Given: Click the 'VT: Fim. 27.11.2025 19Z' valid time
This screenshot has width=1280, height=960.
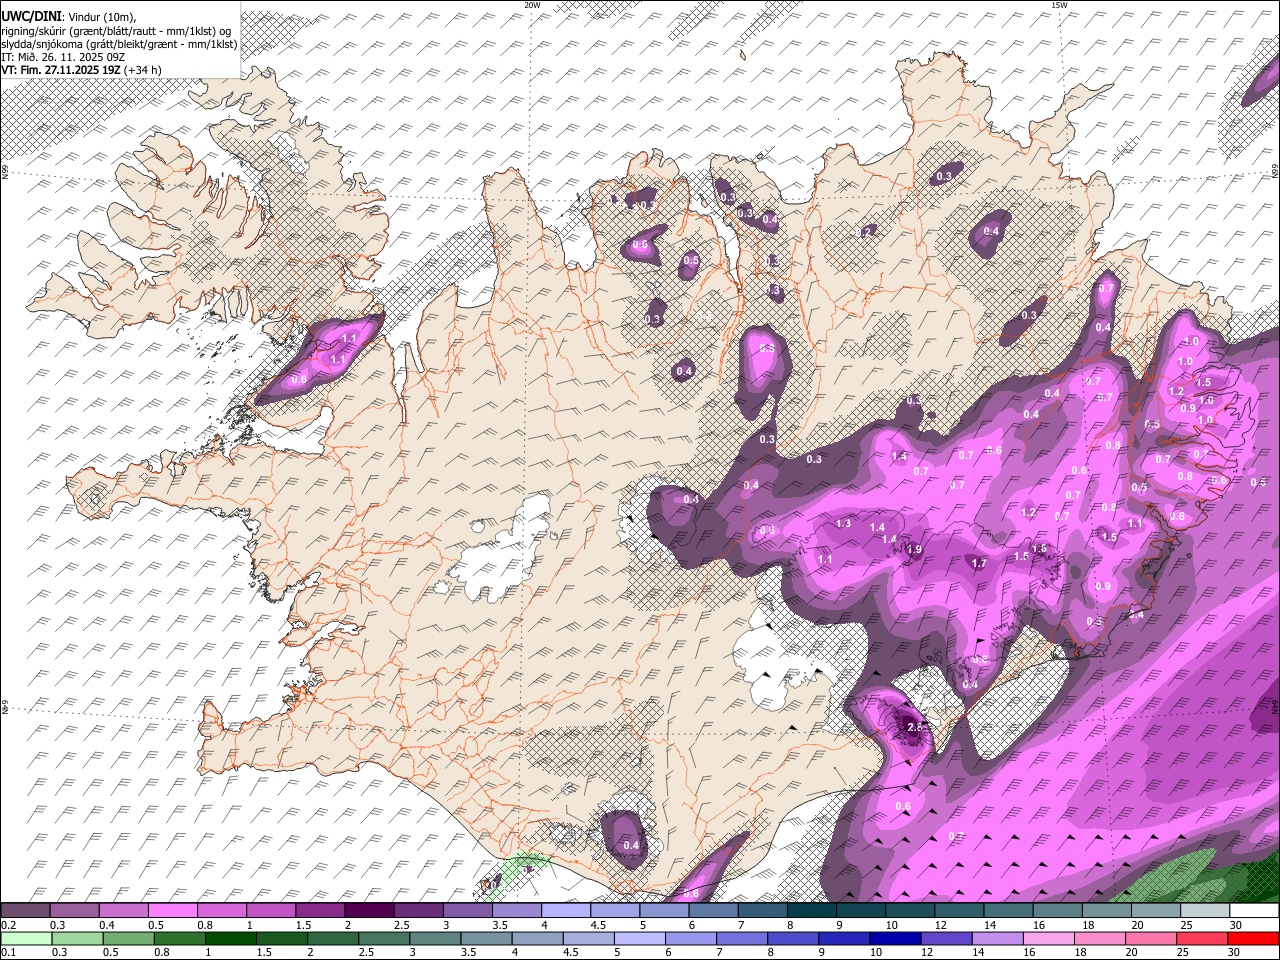Looking at the screenshot, I should click(x=62, y=70).
